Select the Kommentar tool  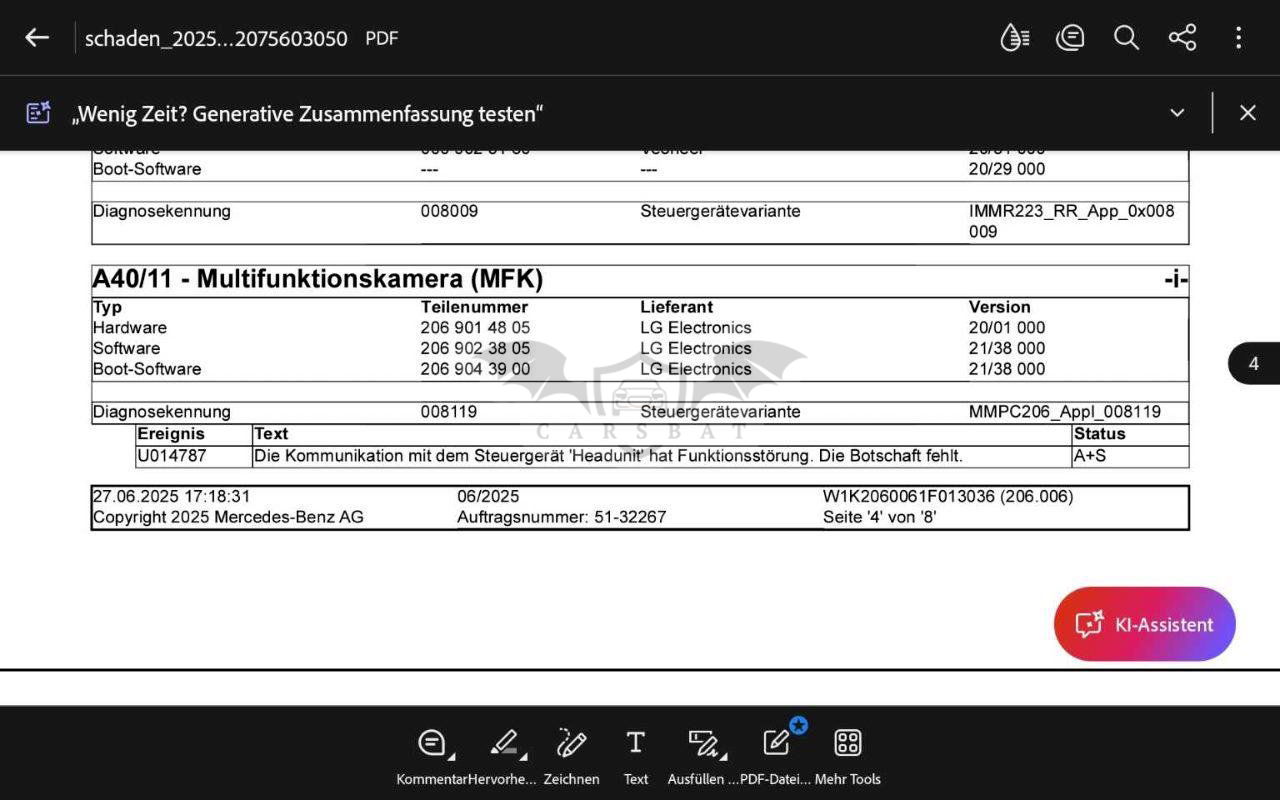(432, 755)
